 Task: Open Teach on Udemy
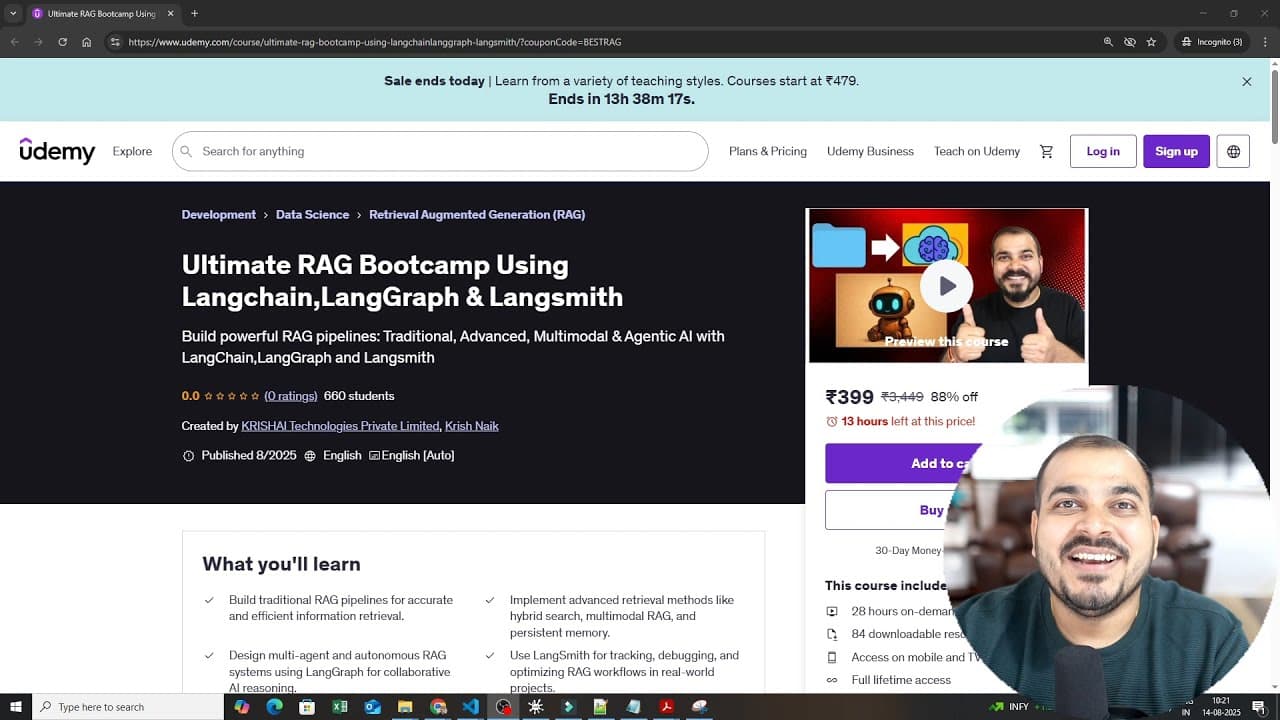[x=977, y=151]
